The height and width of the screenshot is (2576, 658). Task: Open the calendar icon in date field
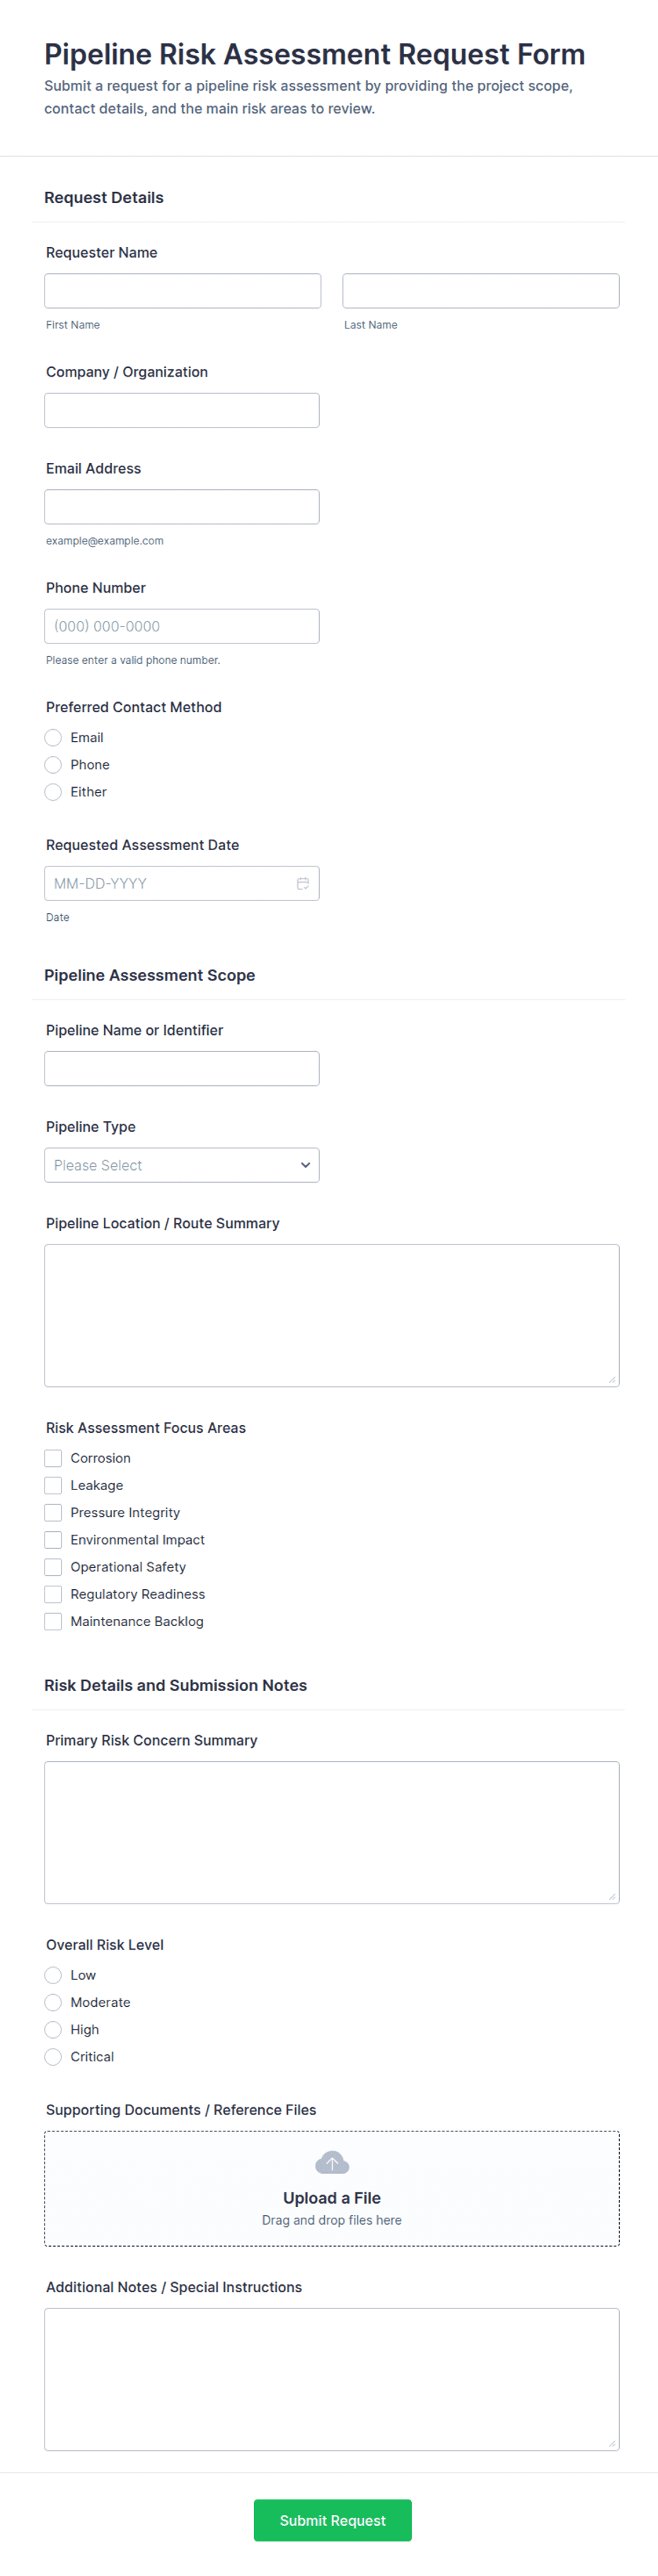coord(302,883)
